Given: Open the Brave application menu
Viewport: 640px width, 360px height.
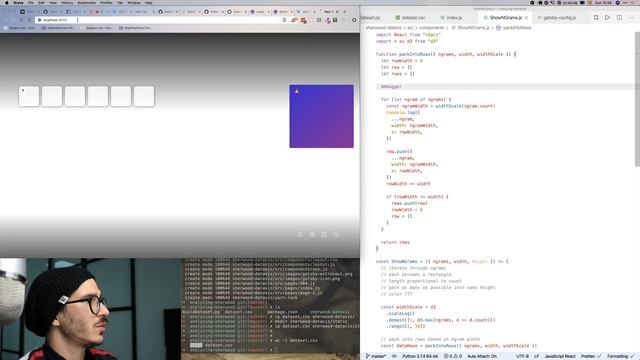Looking at the screenshot, I should tap(18, 2).
